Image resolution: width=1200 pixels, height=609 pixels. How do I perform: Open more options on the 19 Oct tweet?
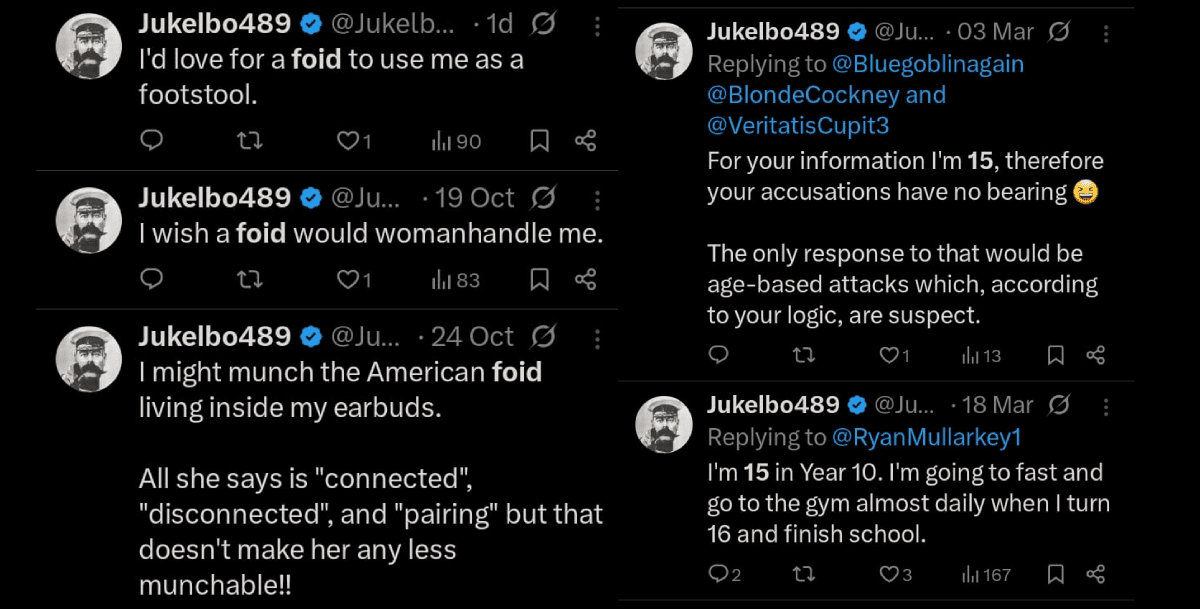click(597, 197)
